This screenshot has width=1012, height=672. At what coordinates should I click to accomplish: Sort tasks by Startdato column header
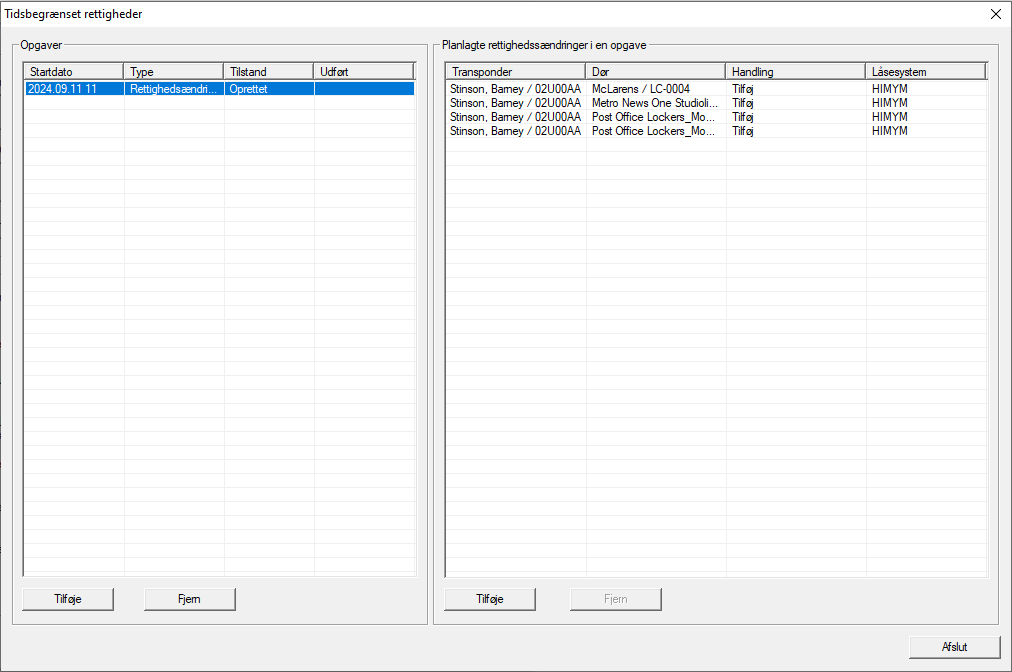click(x=73, y=72)
